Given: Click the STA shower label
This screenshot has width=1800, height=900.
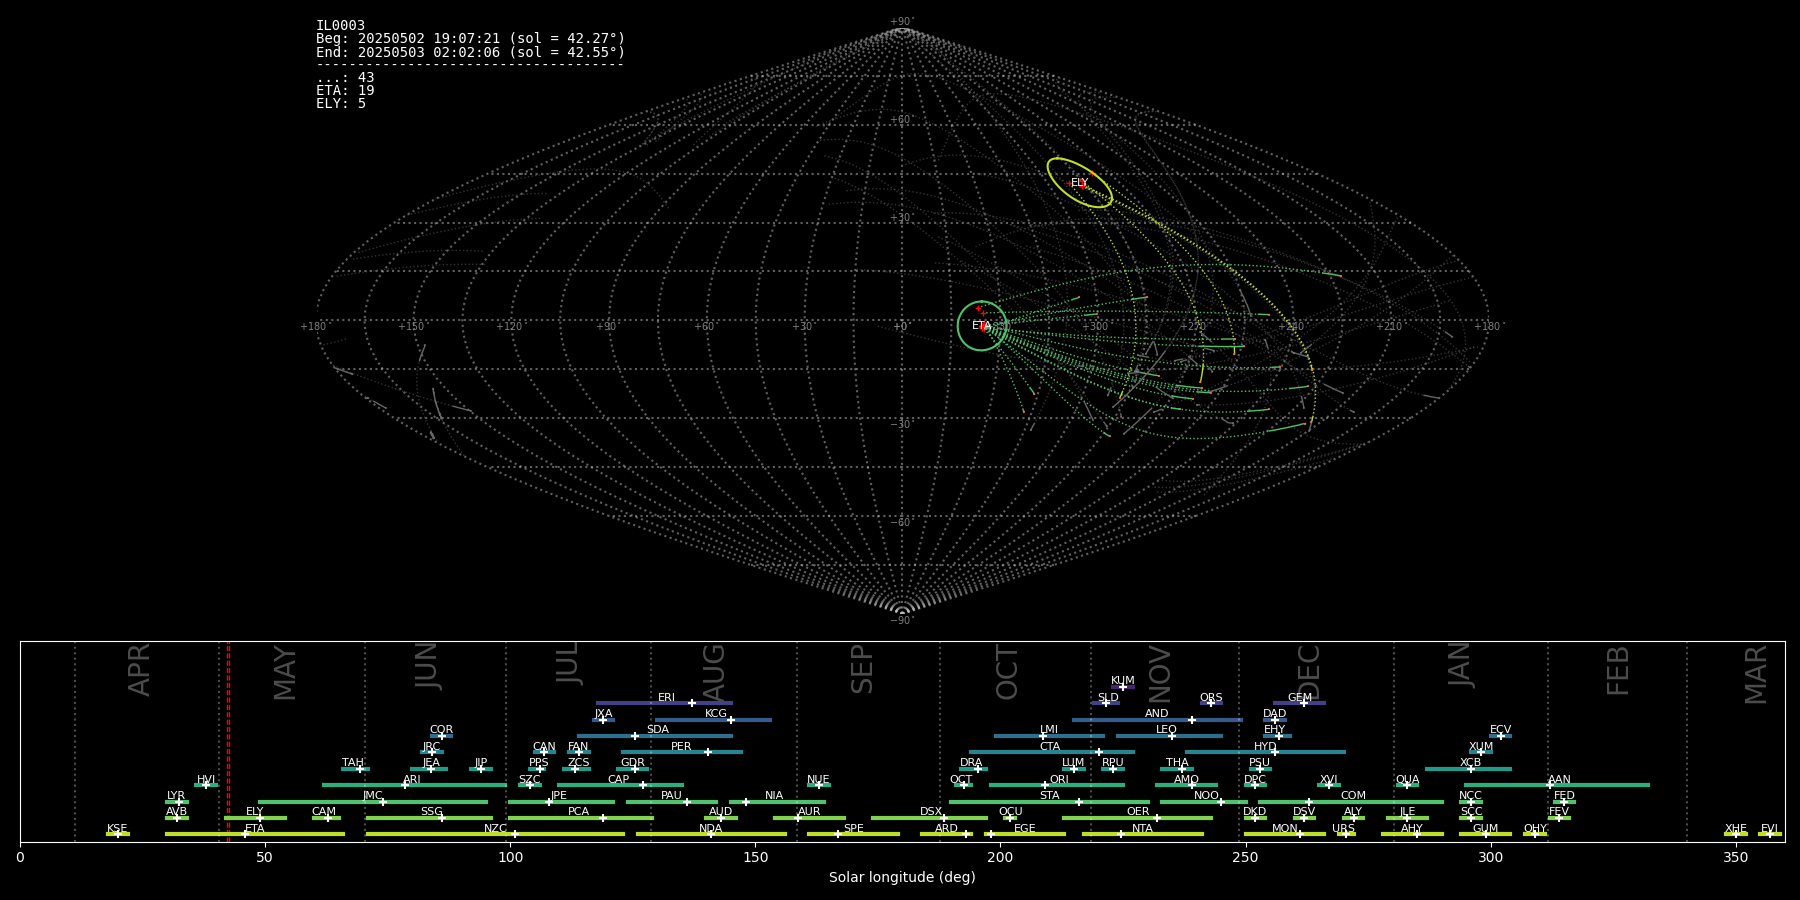Looking at the screenshot, I should pos(1049,796).
